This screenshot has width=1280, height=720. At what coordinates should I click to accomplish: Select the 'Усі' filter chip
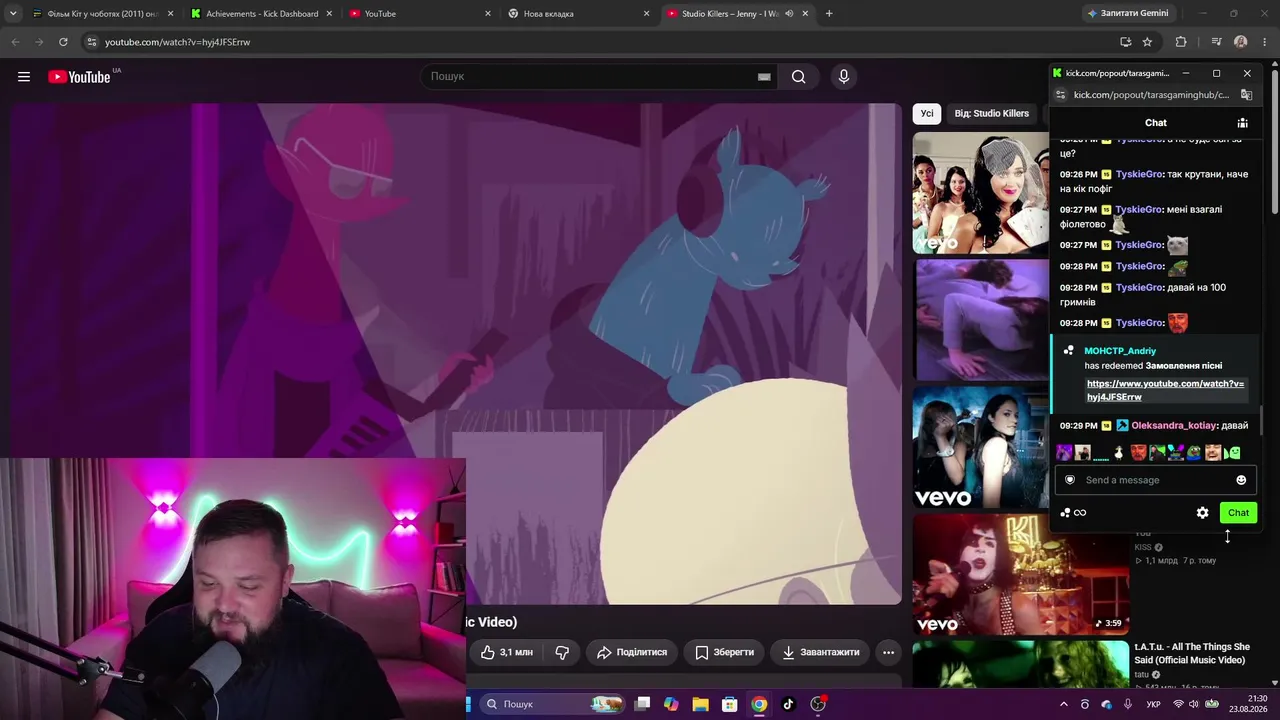pyautogui.click(x=927, y=114)
